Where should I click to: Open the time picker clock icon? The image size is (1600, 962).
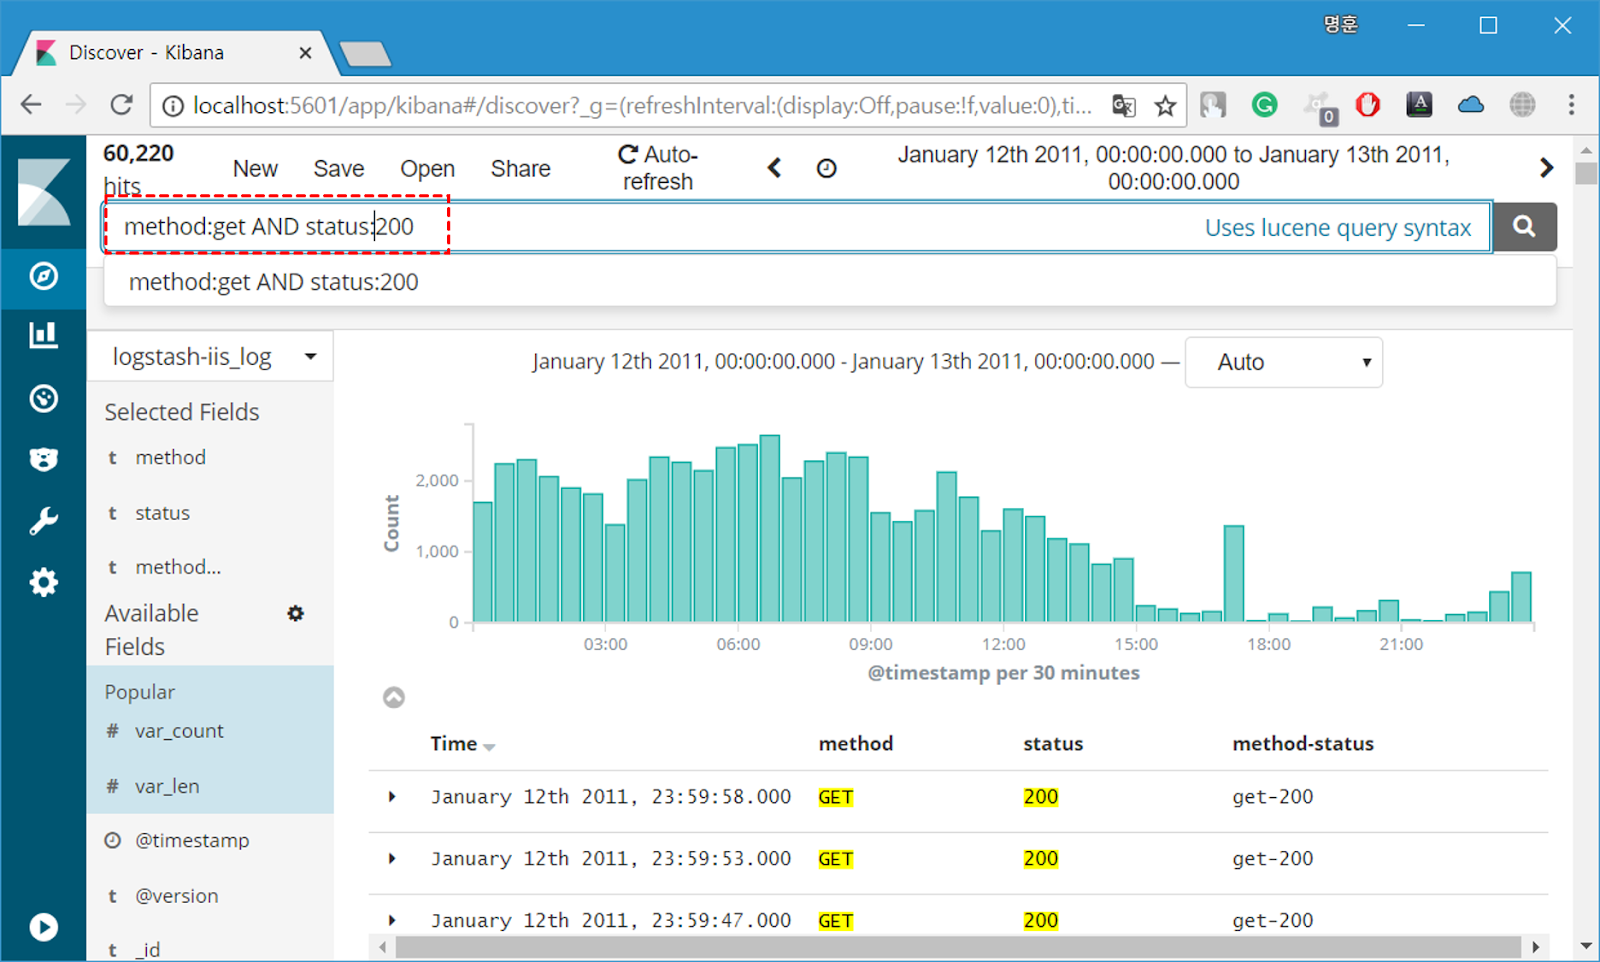pyautogui.click(x=826, y=167)
